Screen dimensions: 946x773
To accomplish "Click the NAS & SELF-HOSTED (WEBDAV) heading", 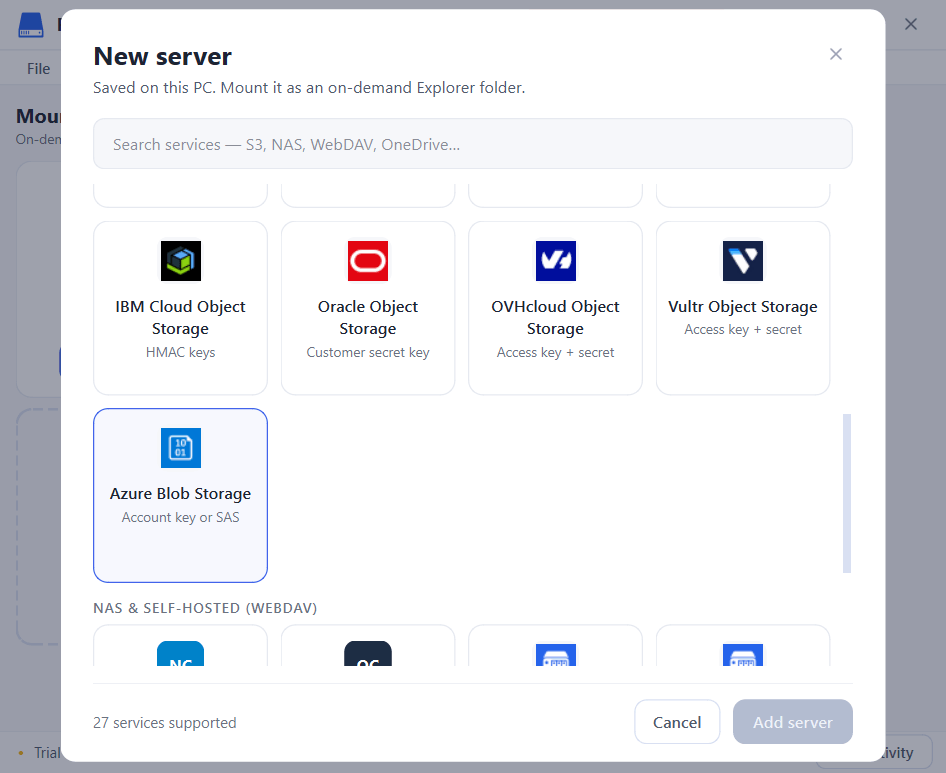I will [205, 608].
